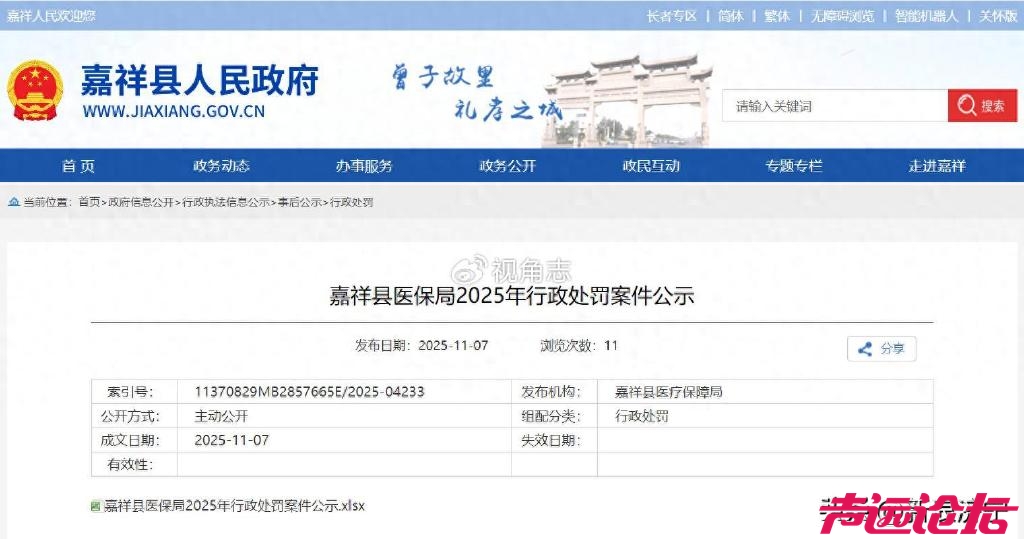Open 政务动态 navigation item
The image size is (1024, 539).
point(221,166)
